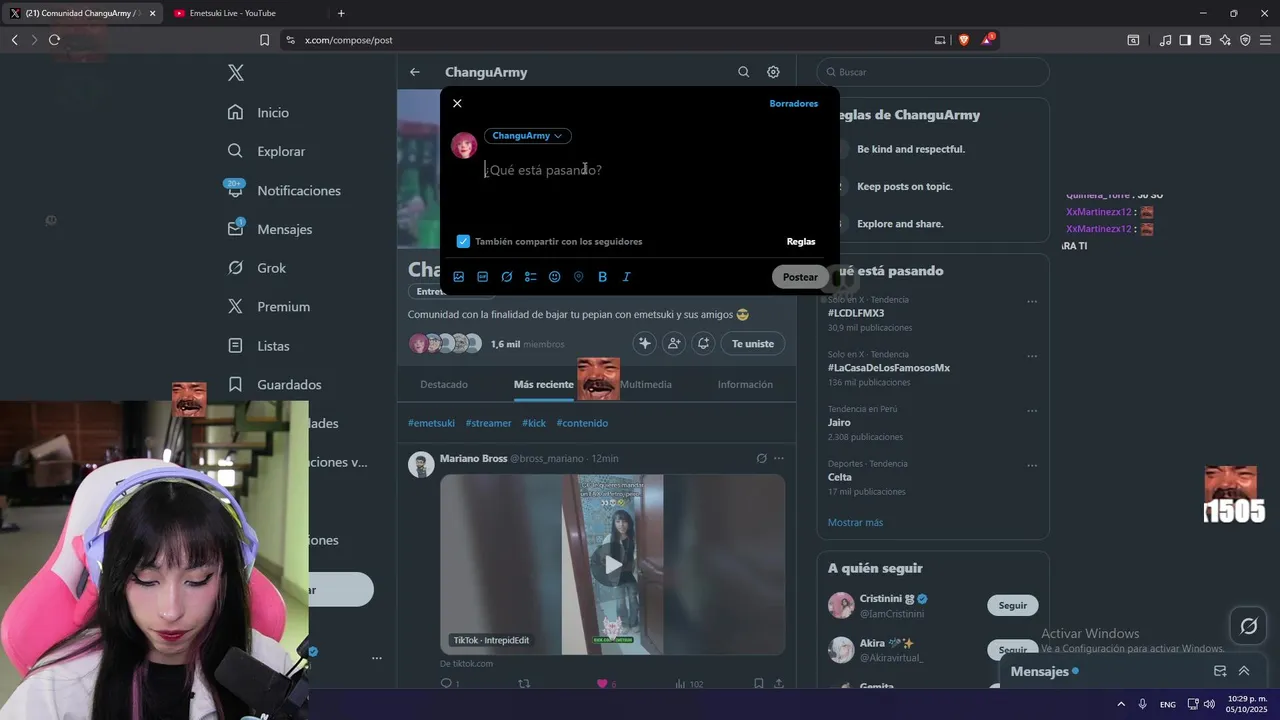Open Mariano Bross profile avatar
The image size is (1280, 720).
coord(421,465)
